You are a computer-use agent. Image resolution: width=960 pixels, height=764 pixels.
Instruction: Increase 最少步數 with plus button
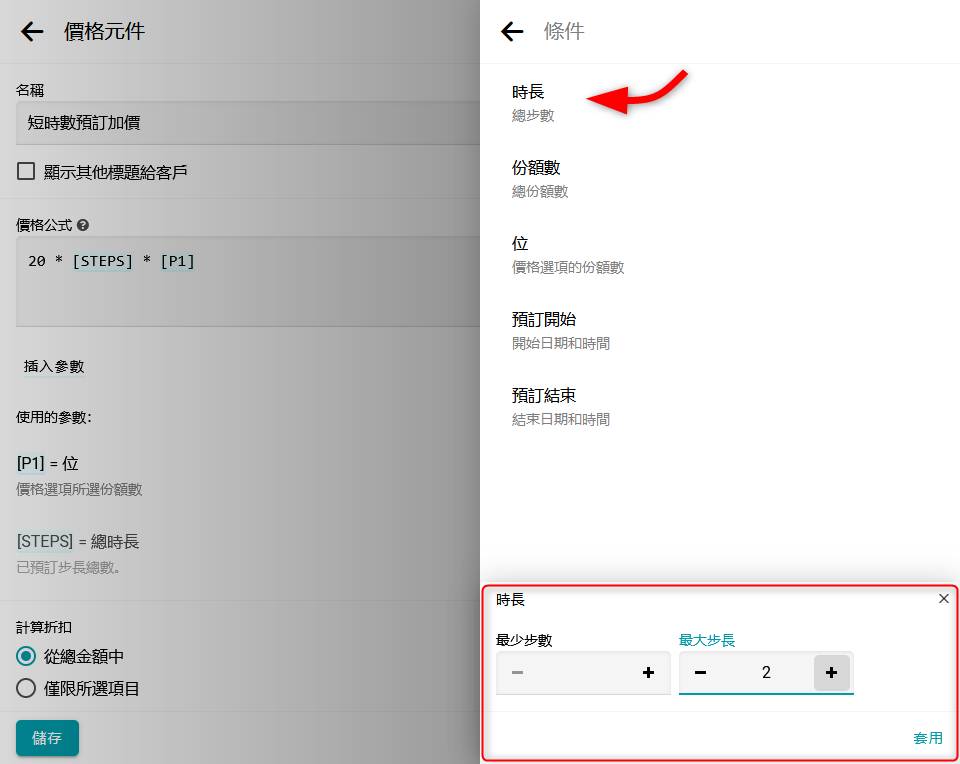click(648, 673)
